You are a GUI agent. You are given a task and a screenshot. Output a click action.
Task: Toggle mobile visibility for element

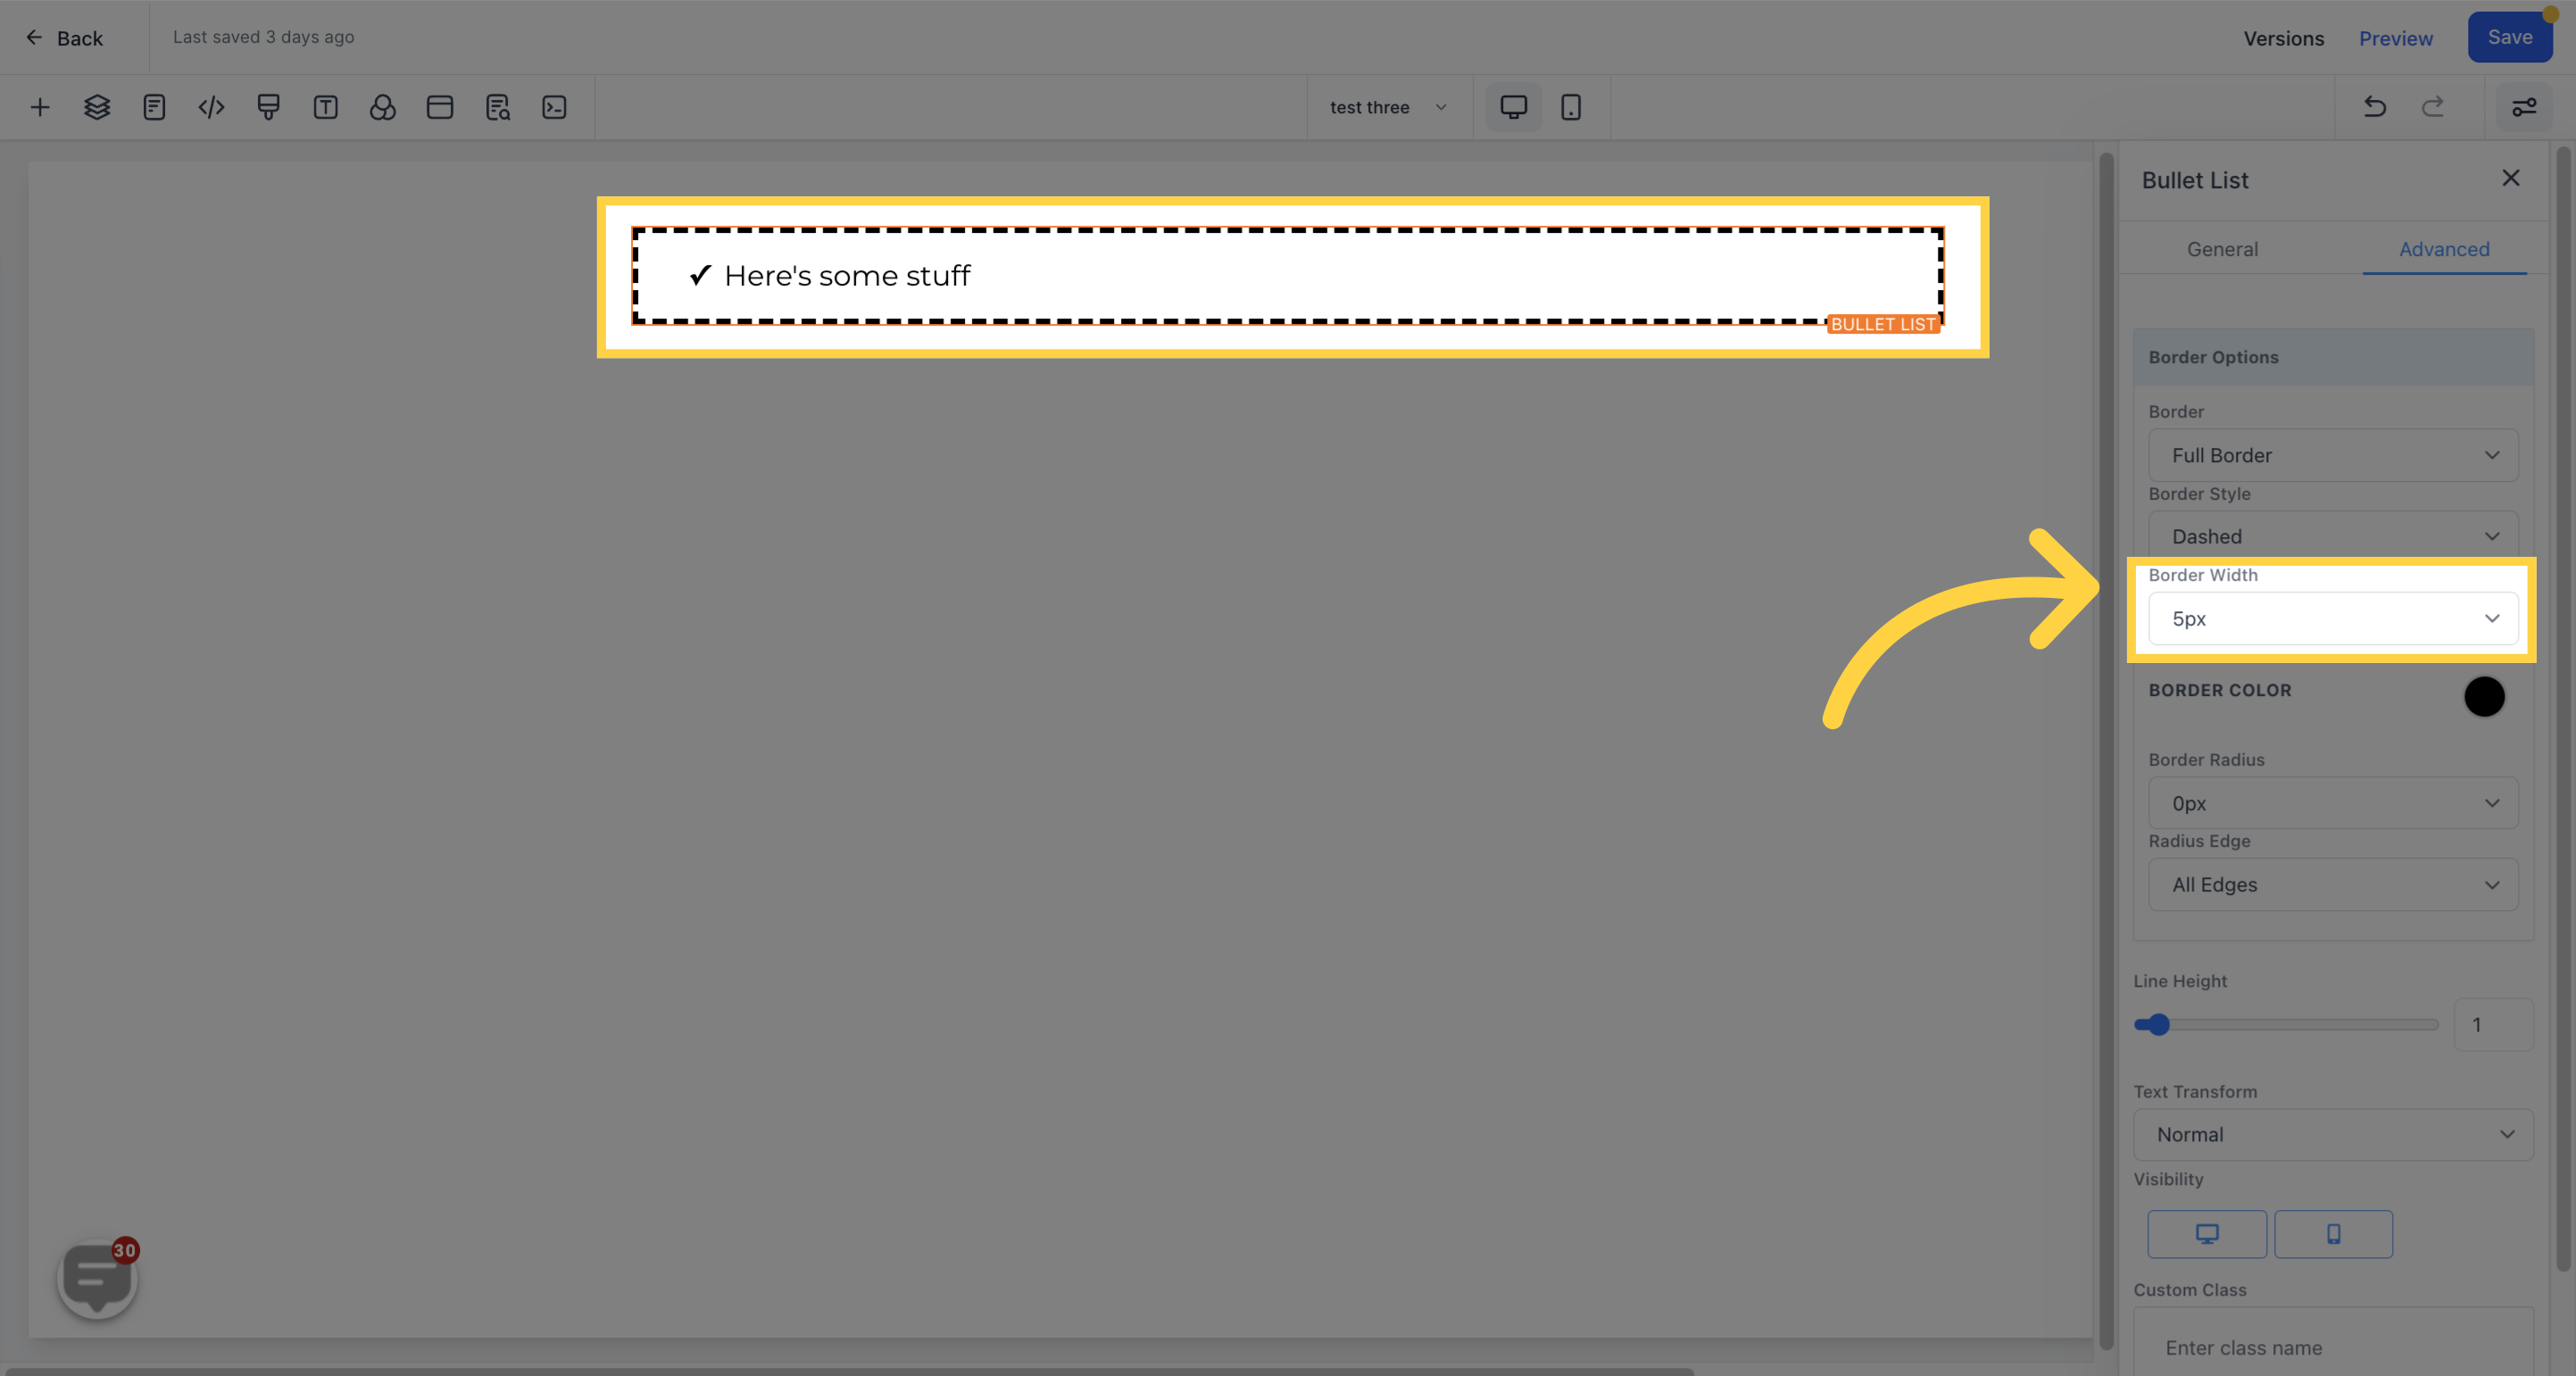(x=2332, y=1233)
